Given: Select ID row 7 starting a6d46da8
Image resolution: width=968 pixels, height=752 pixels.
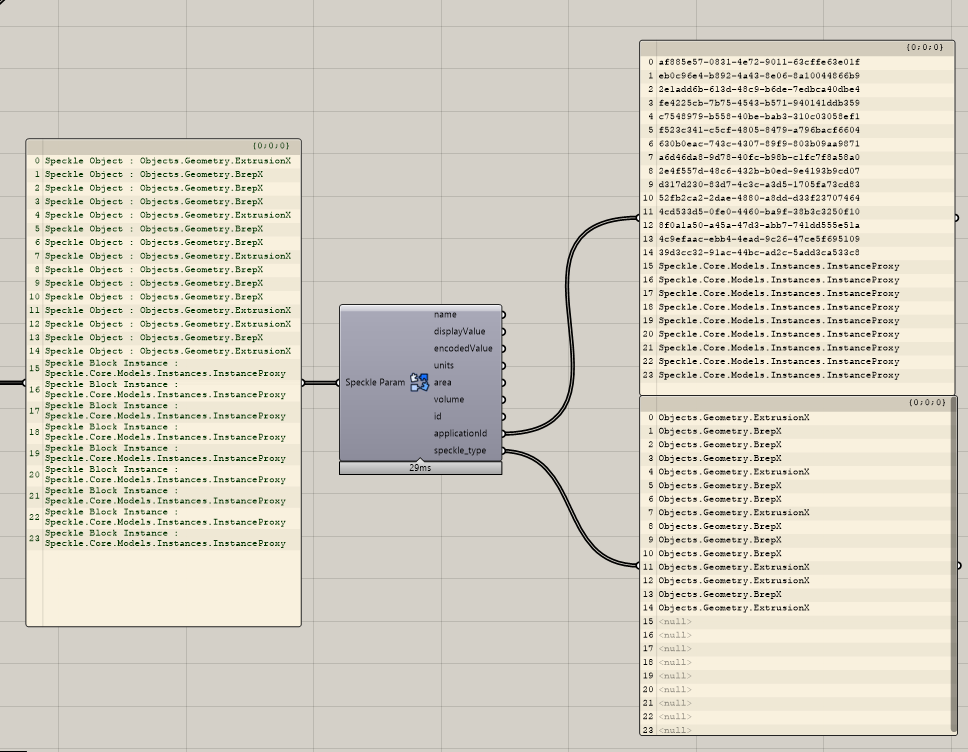Looking at the screenshot, I should point(759,157).
